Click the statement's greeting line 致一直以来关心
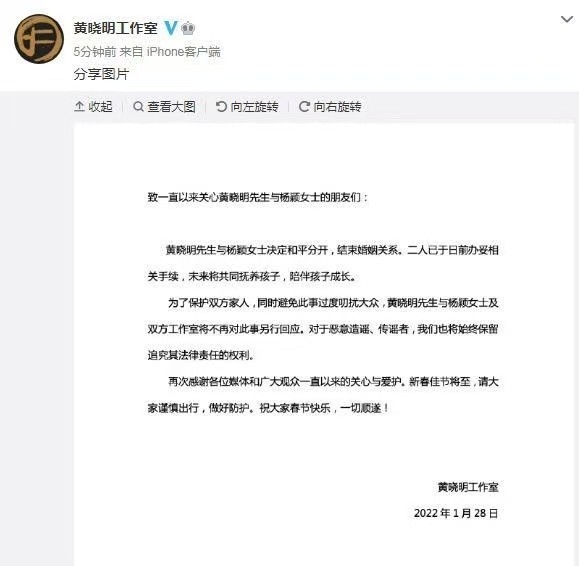 258,197
